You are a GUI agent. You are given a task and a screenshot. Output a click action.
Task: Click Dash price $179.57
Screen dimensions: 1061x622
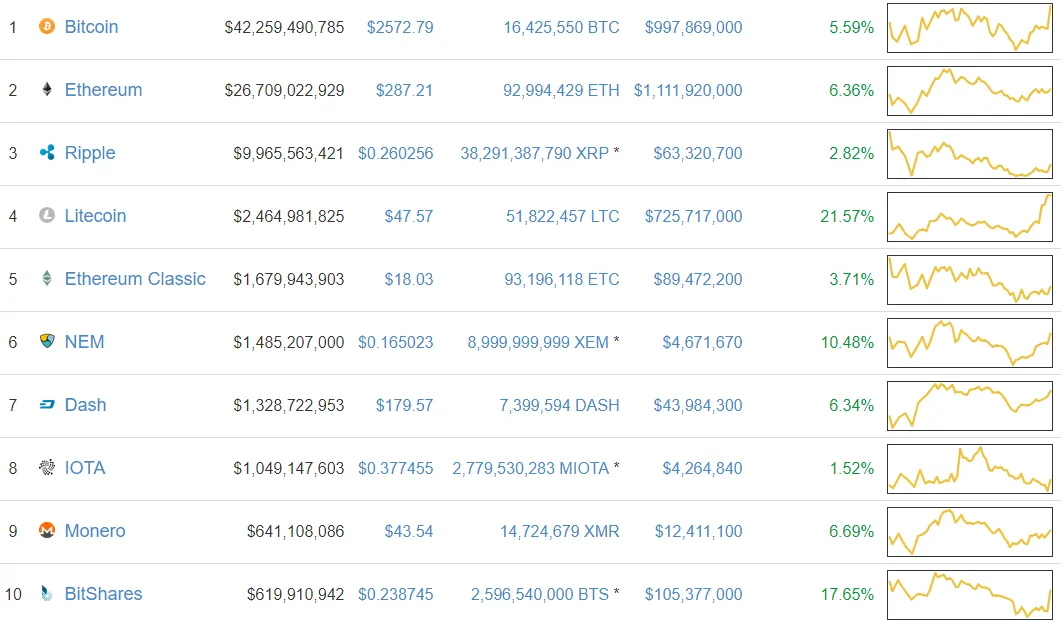[x=404, y=405]
